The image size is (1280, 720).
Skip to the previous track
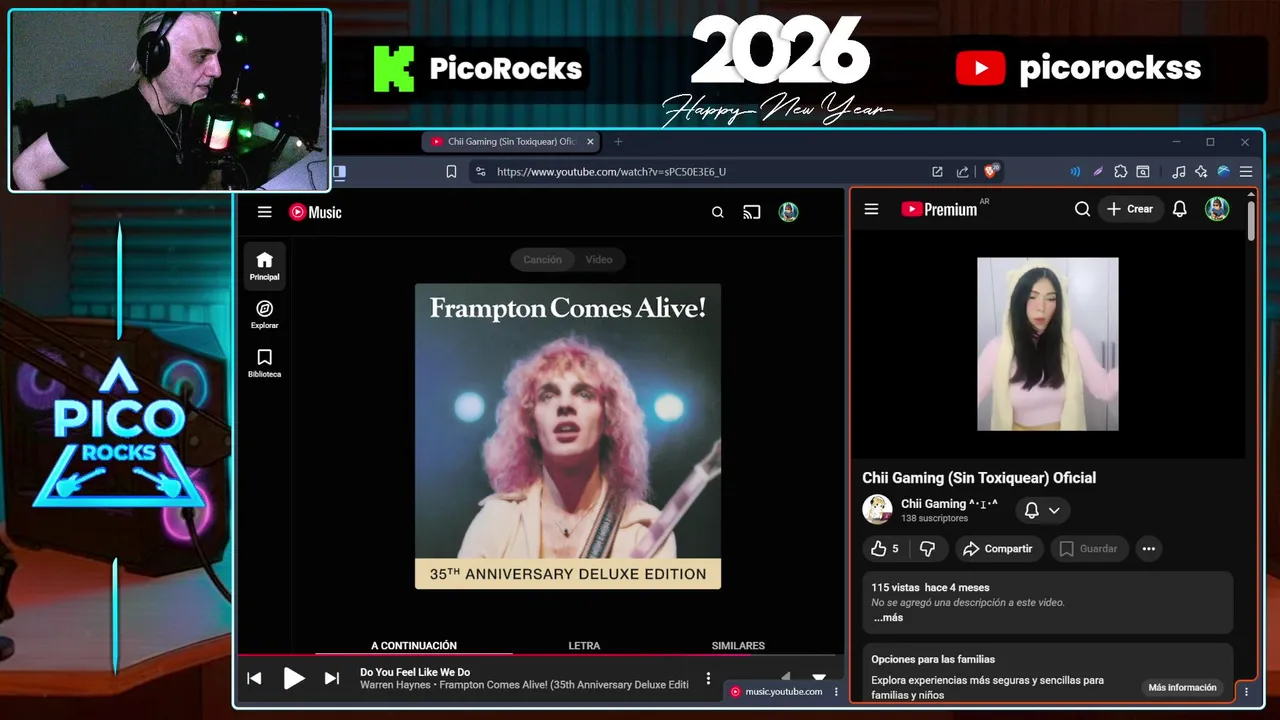[x=254, y=678]
